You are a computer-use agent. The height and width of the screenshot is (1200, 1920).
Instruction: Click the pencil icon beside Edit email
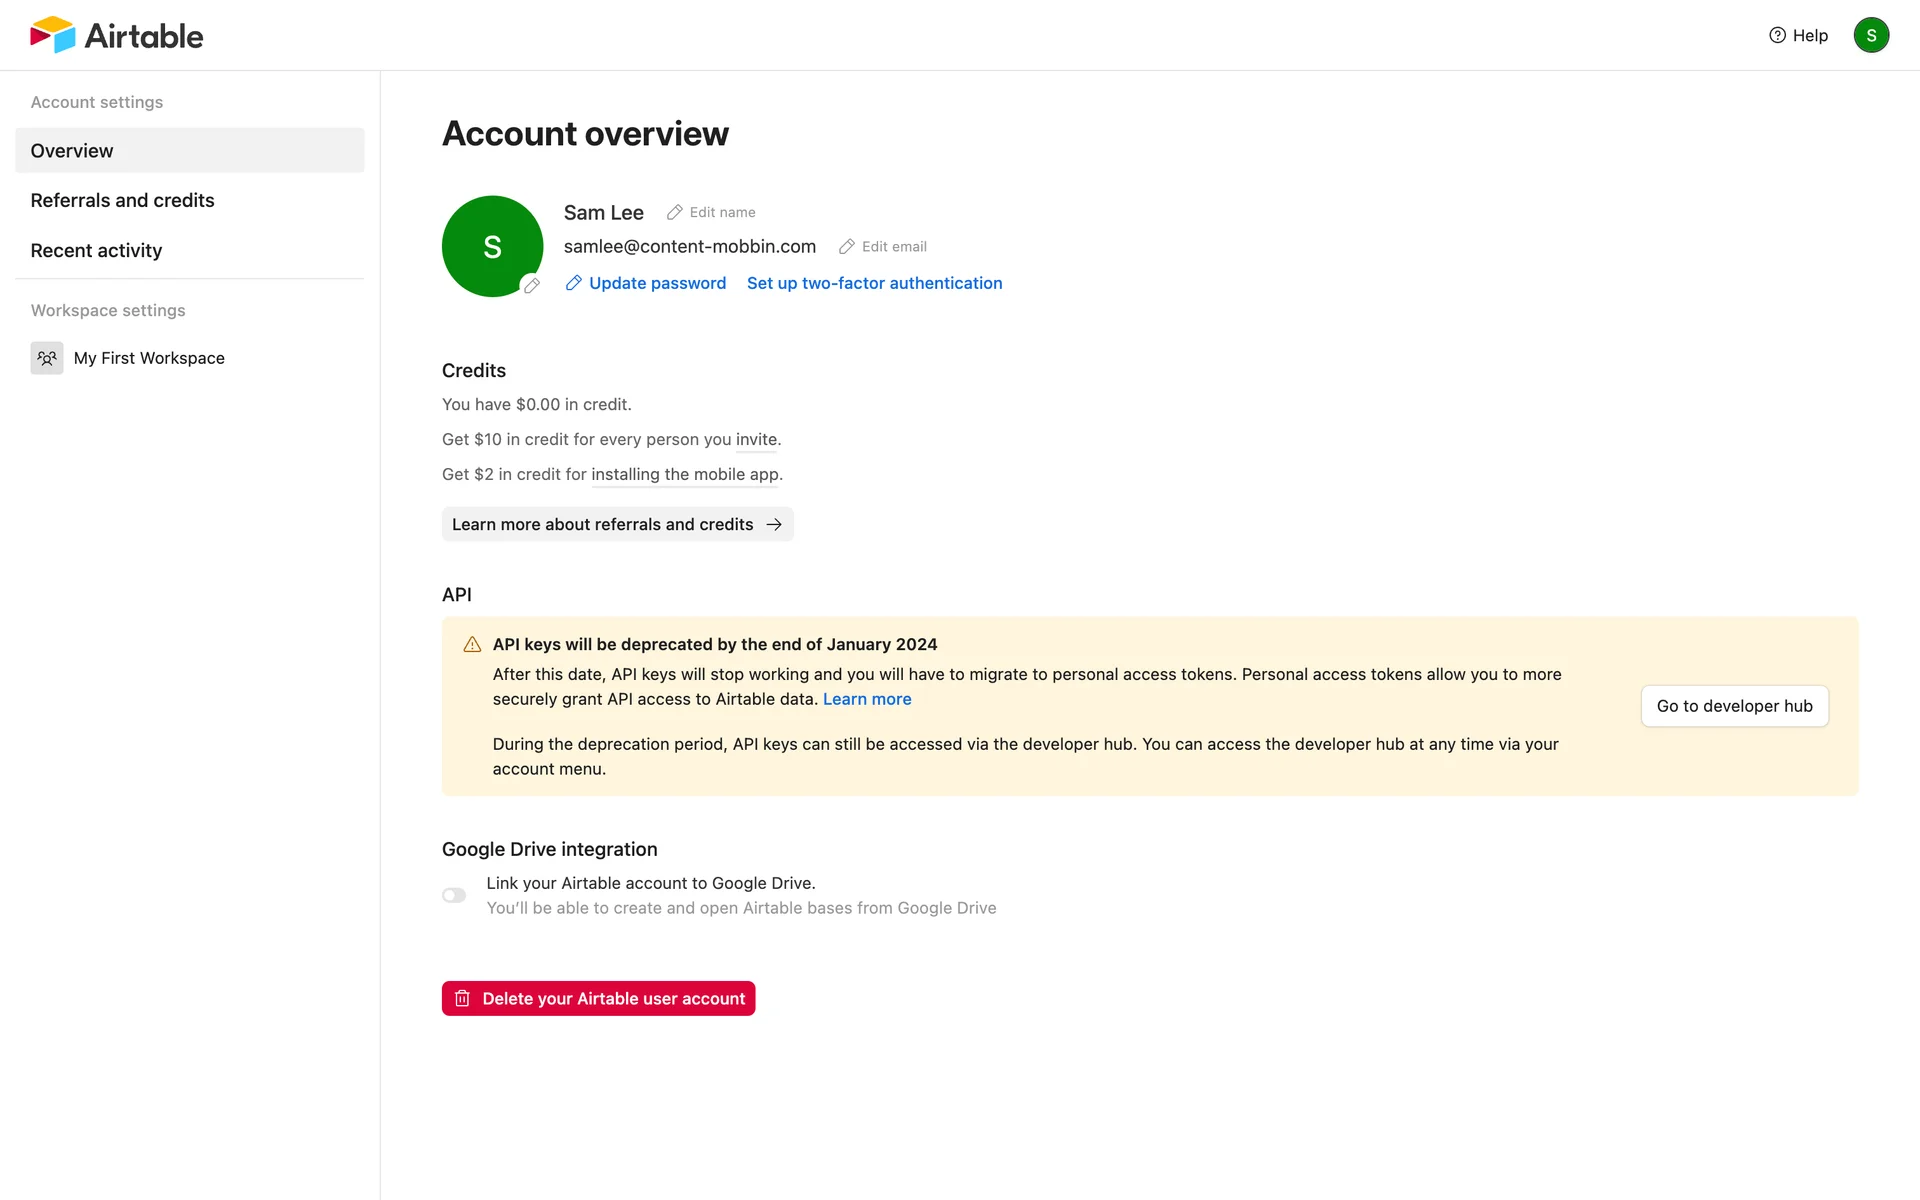[847, 246]
